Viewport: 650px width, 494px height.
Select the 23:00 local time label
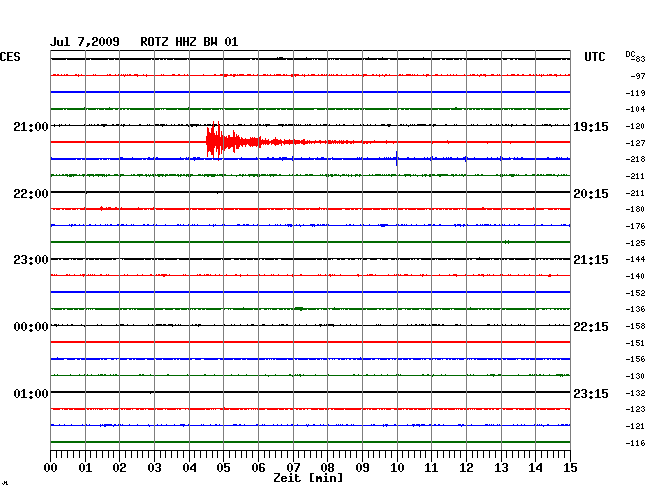pos(31,260)
